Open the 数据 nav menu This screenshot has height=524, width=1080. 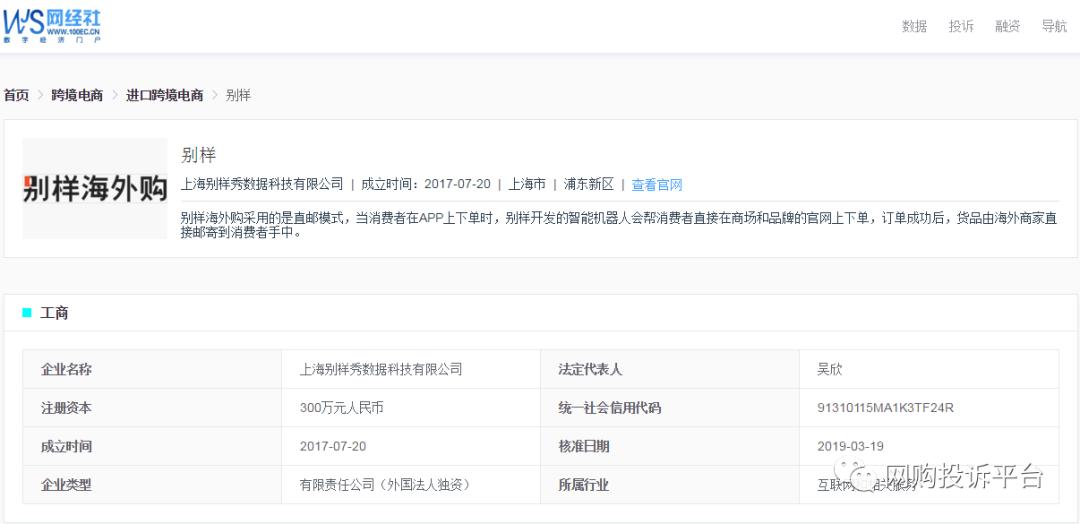914,27
